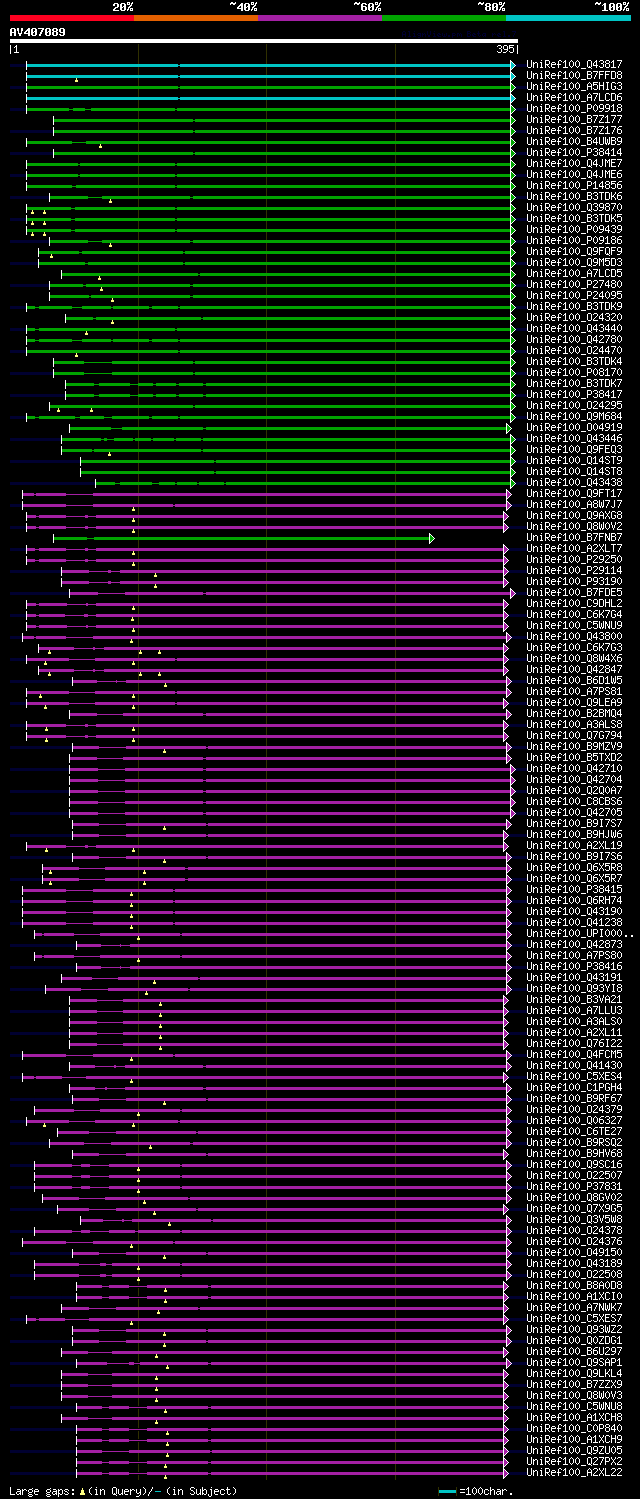The image size is (640, 1499).
Task: Click the white query ruler bar
Action: point(264,41)
